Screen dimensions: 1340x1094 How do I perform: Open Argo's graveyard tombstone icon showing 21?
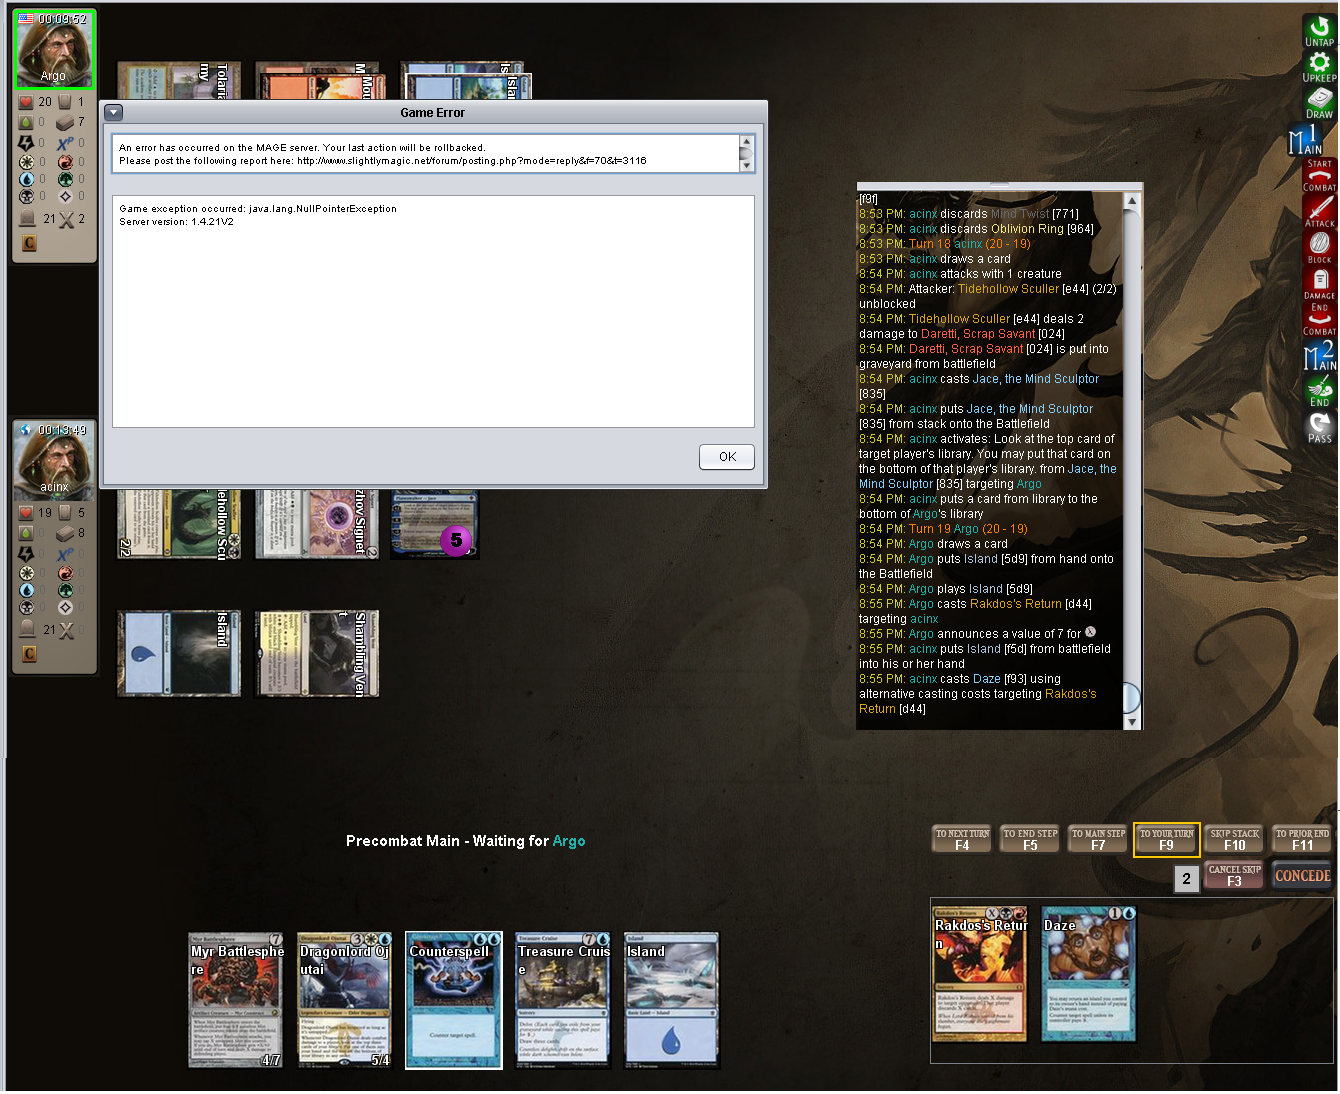pyautogui.click(x=27, y=219)
